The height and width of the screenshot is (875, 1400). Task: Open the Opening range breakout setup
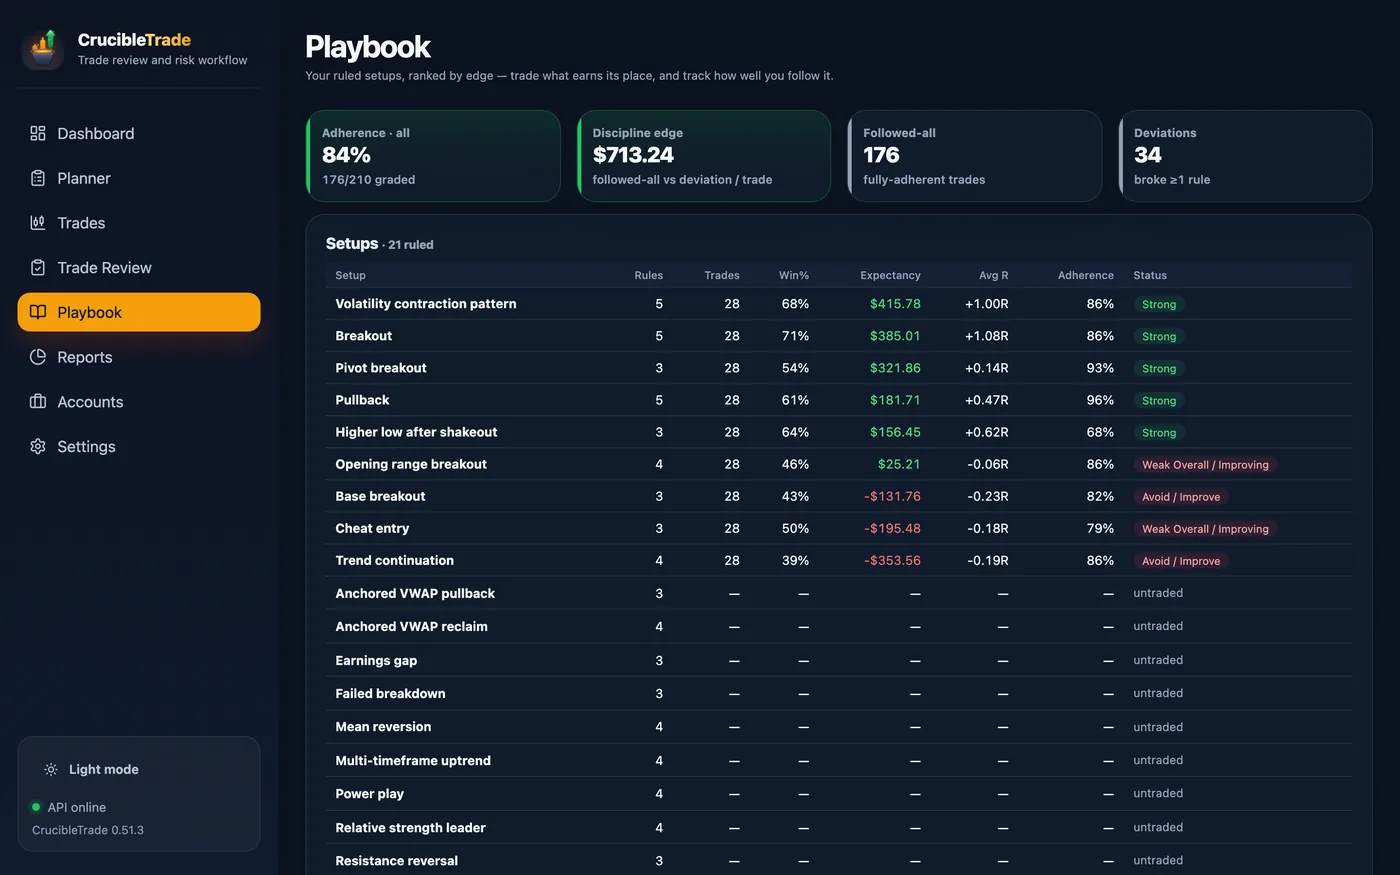coord(839,464)
